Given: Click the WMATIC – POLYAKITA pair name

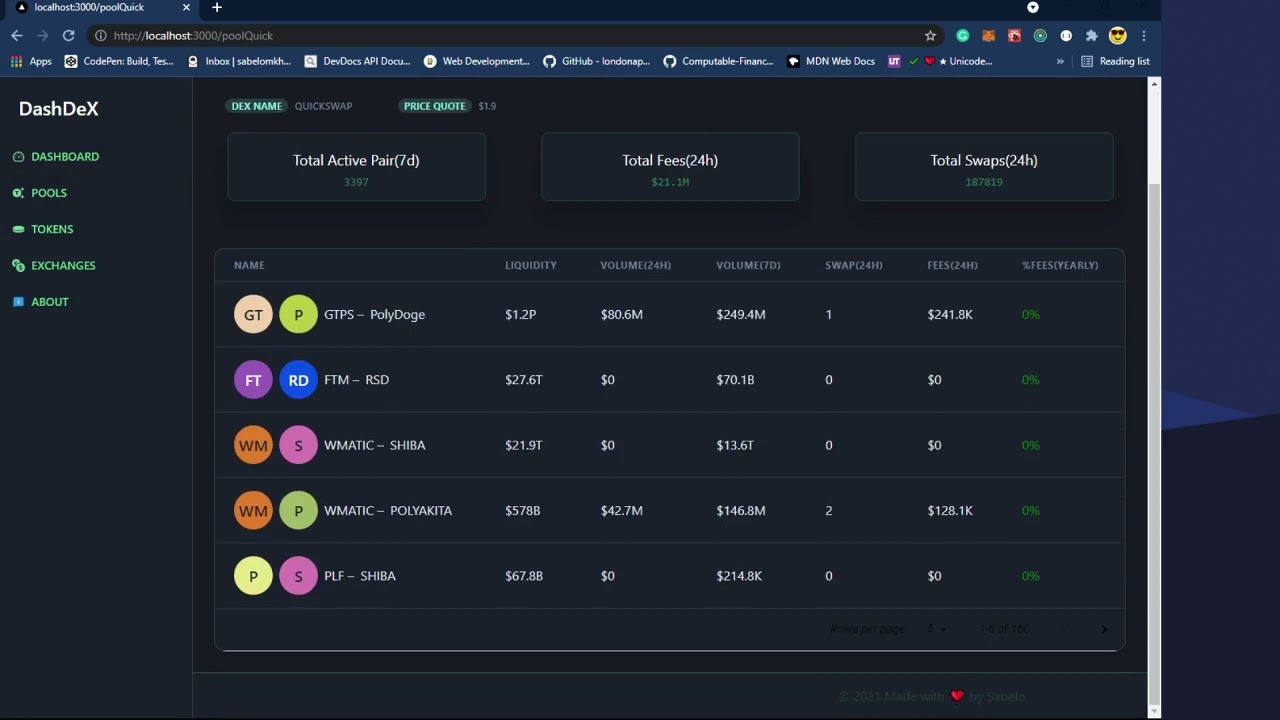Looking at the screenshot, I should pyautogui.click(x=388, y=510).
